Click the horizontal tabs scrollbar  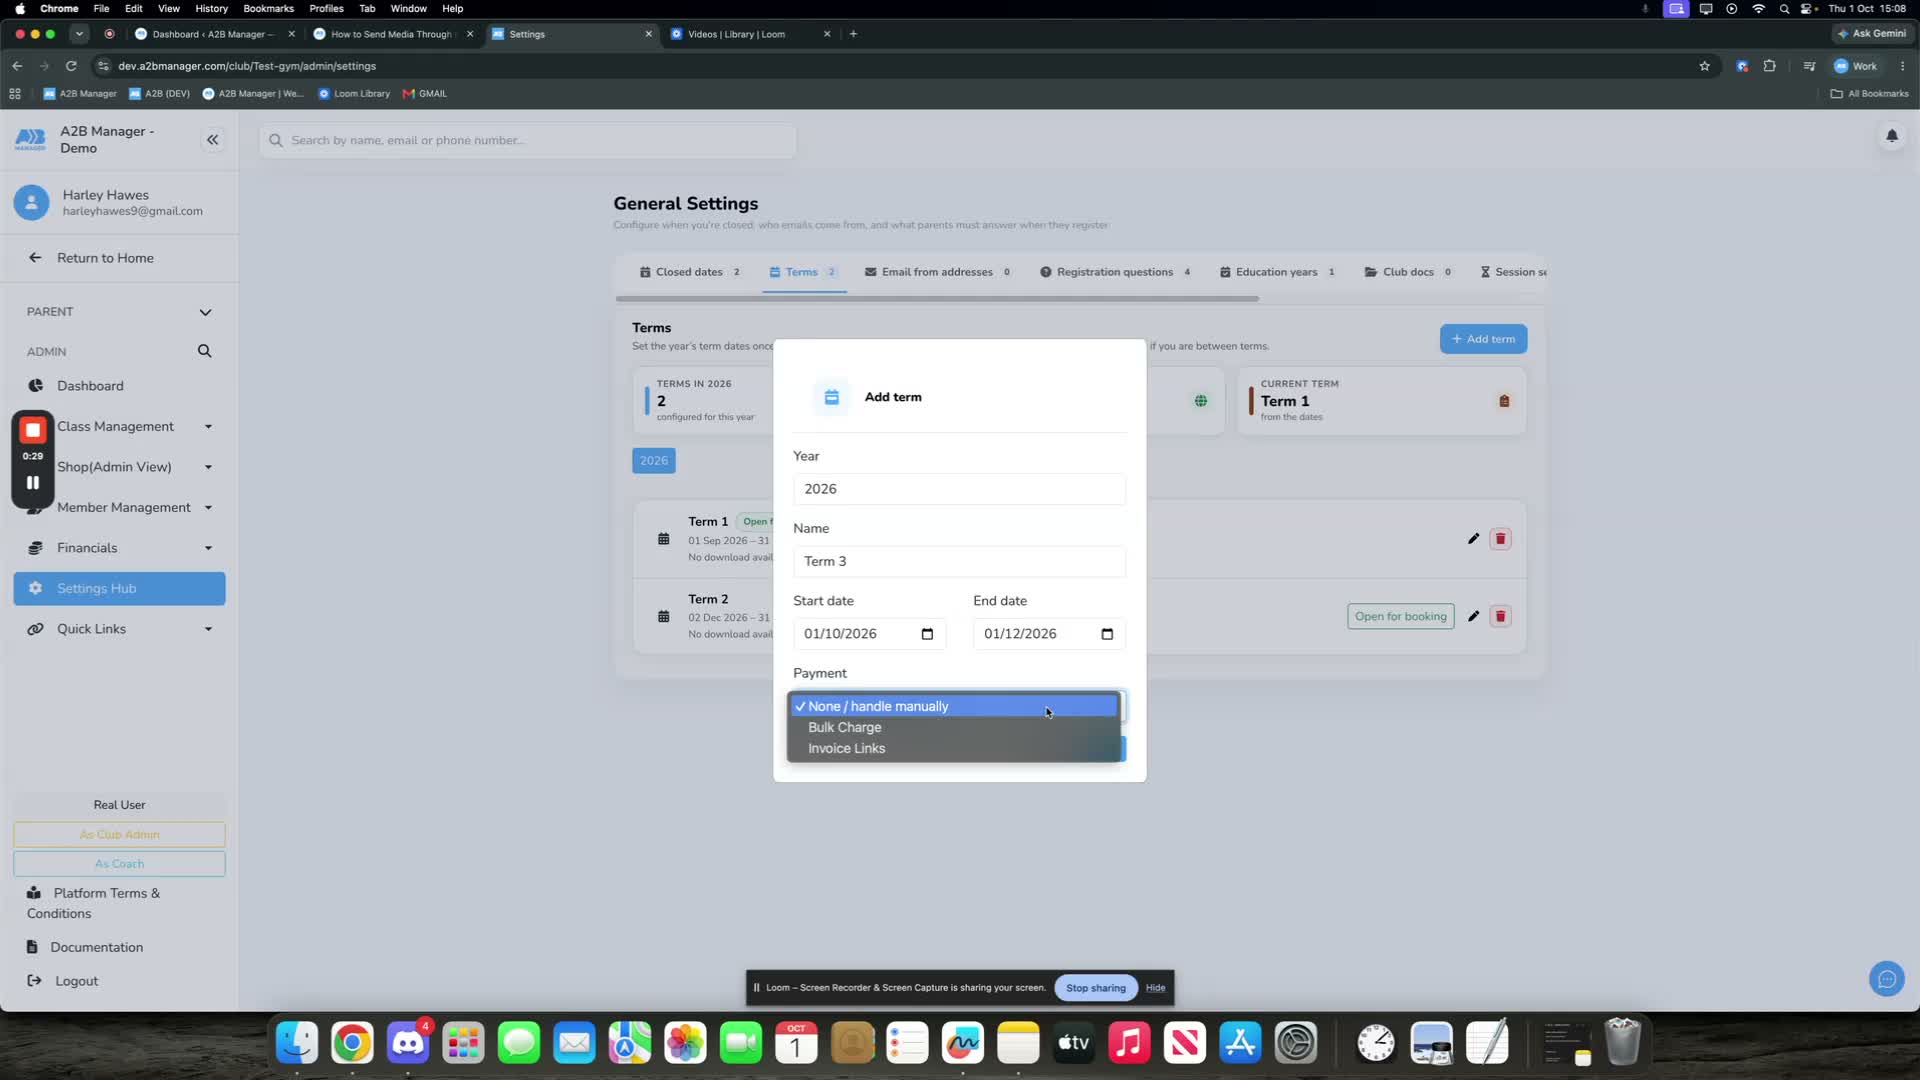937,299
